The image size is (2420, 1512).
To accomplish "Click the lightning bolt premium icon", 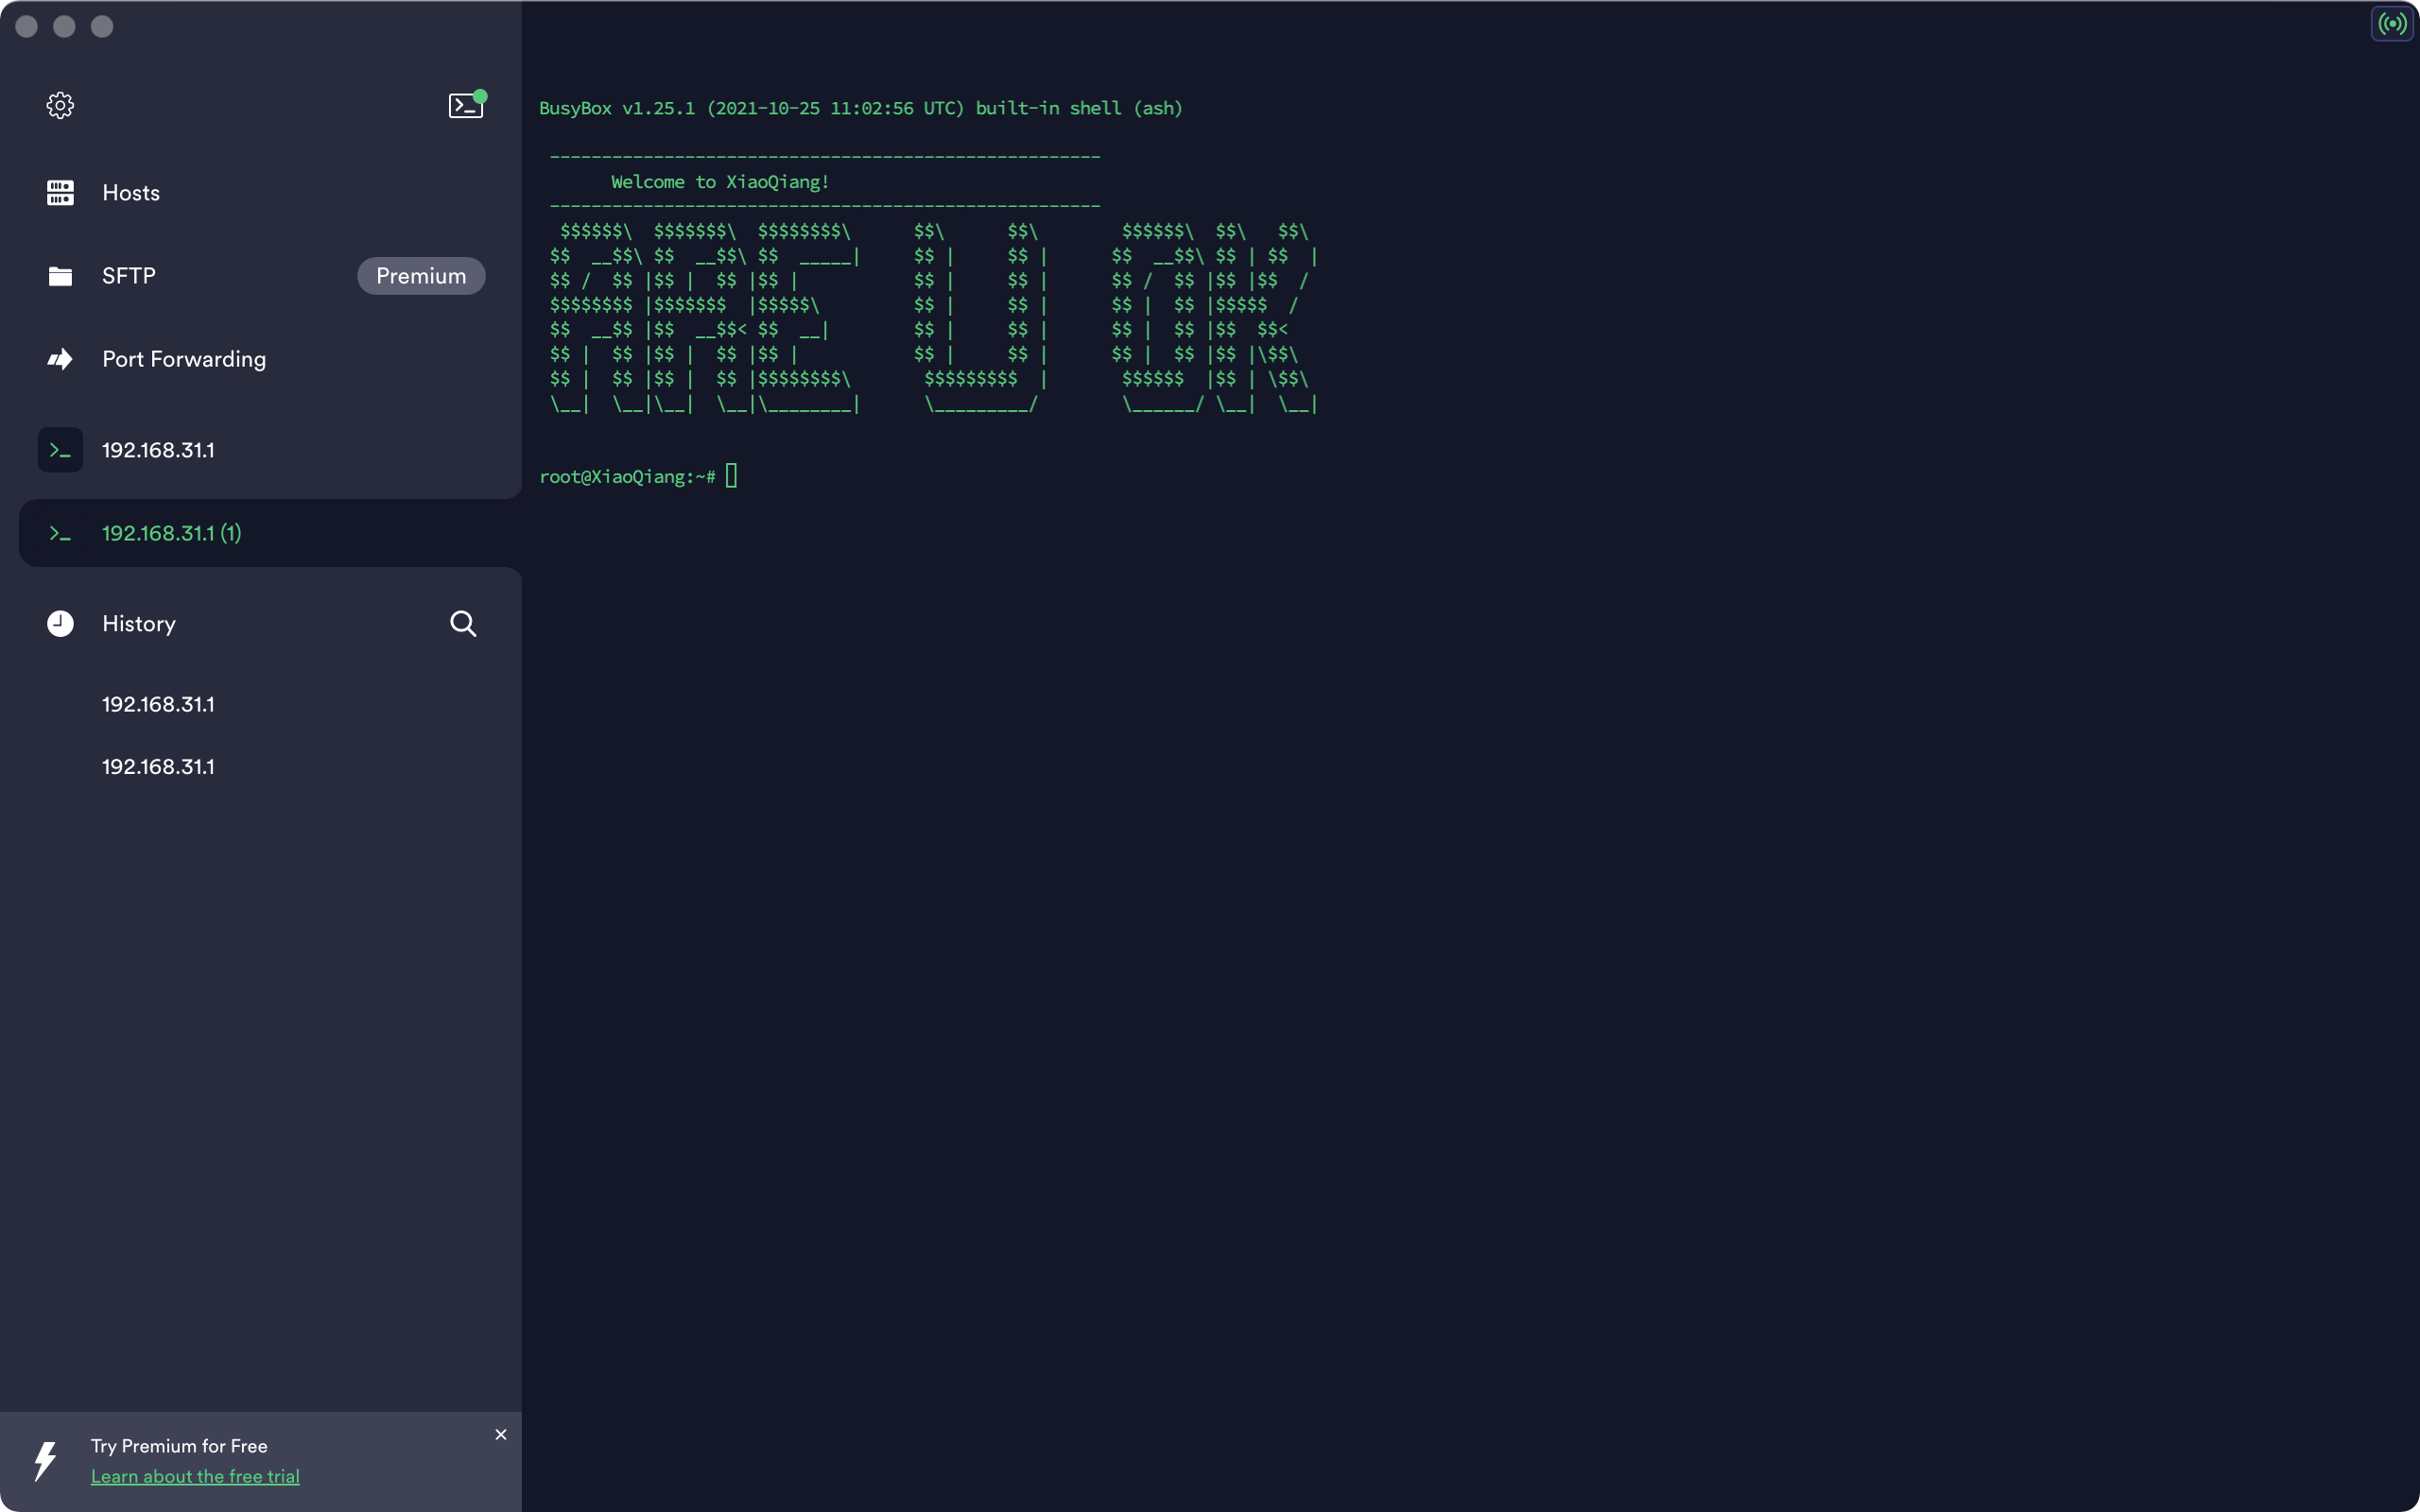I will coord(45,1460).
